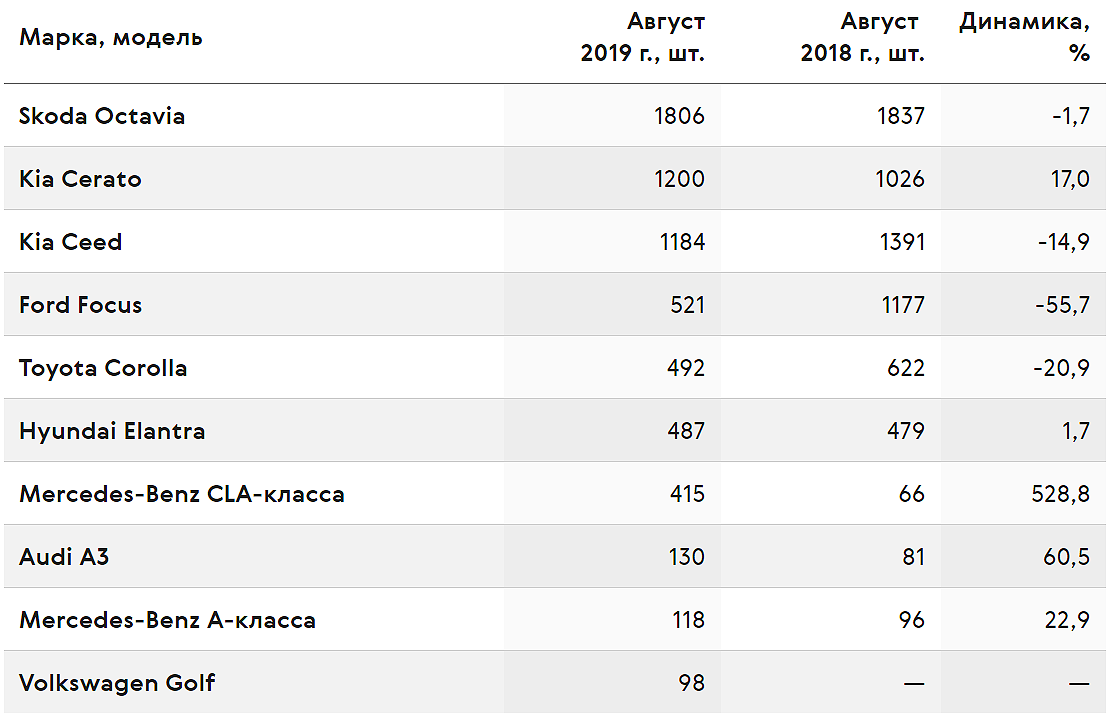Select the 1391 value for Kia Ceed
Screen dimensions: 1113x717
(x=902, y=242)
